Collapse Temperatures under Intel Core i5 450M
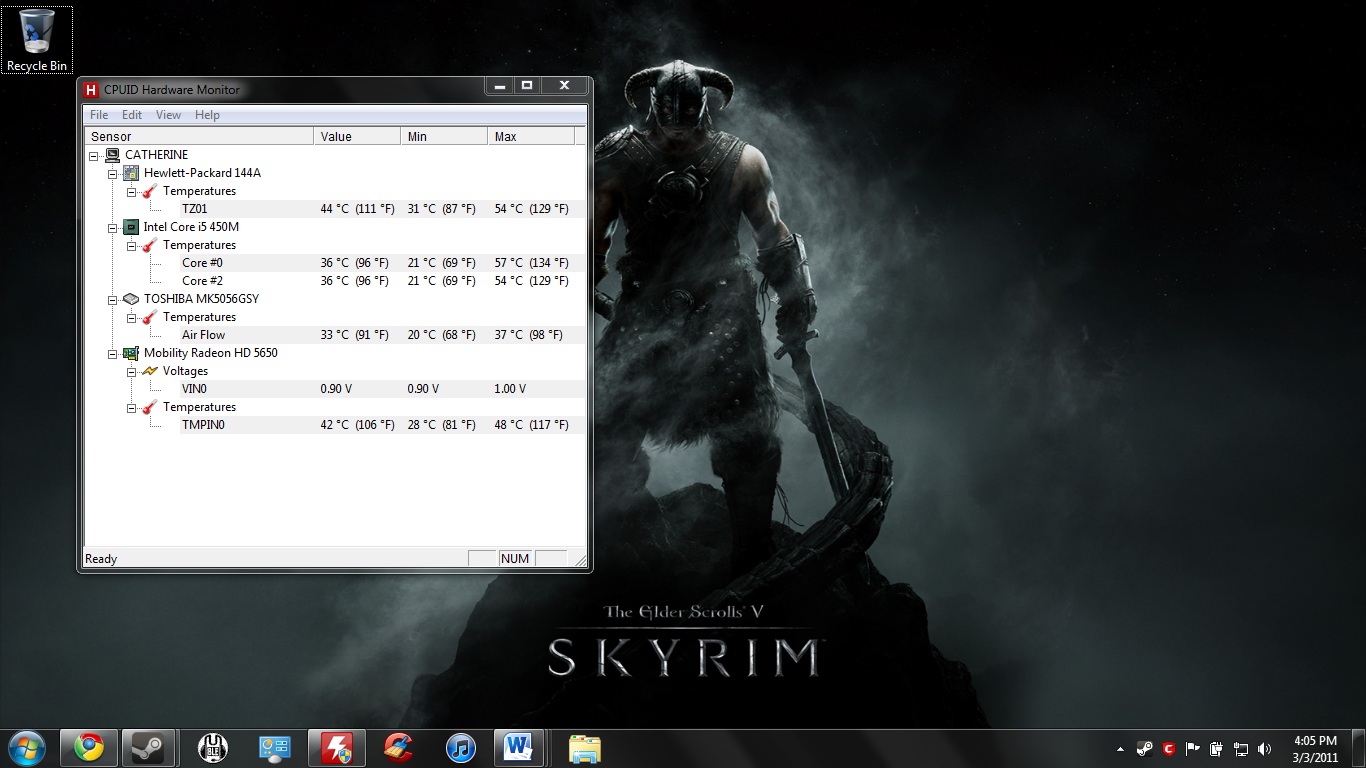Viewport: 1366px width, 768px height. [132, 245]
